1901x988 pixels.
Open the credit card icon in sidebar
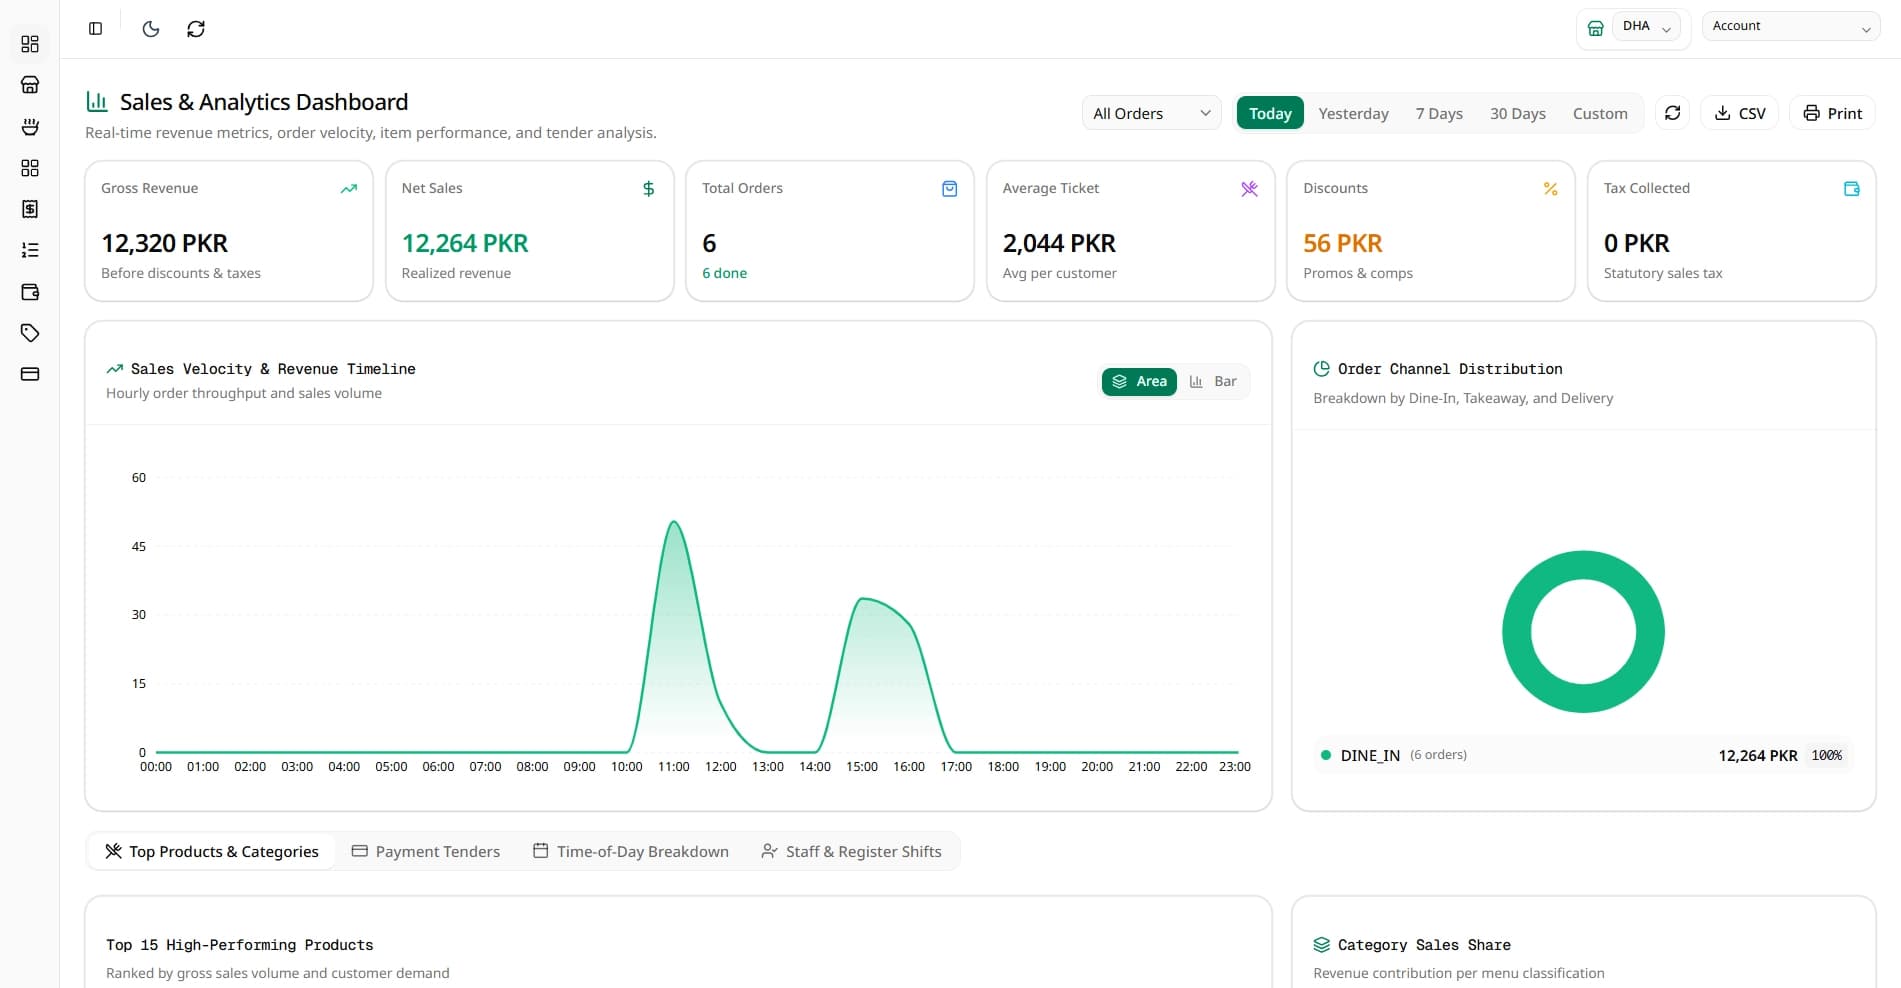(30, 374)
